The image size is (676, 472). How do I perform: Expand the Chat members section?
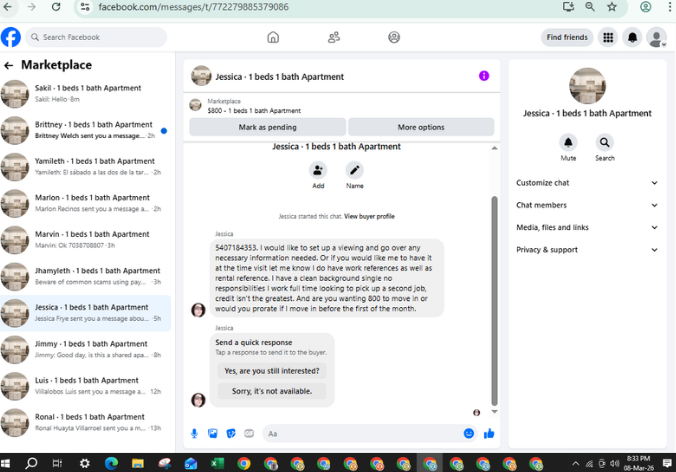point(587,205)
